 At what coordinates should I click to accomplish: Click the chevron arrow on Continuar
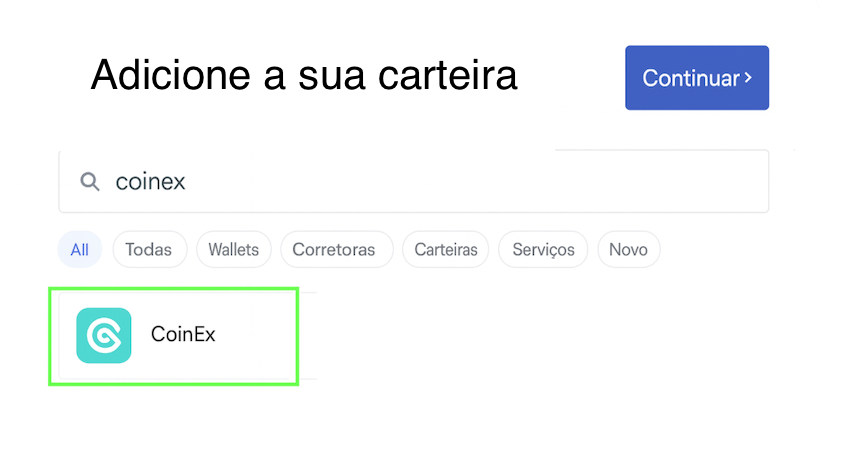[748, 78]
